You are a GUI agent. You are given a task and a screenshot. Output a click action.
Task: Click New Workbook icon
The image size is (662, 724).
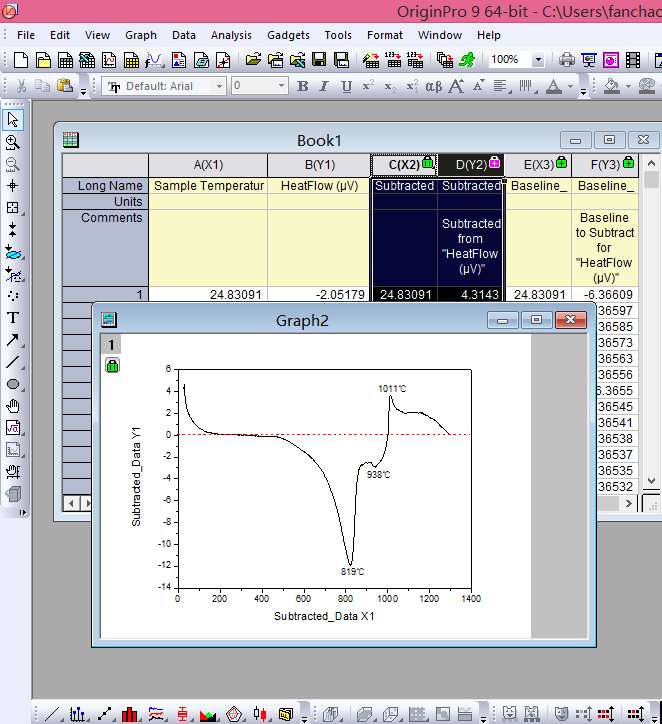65,60
